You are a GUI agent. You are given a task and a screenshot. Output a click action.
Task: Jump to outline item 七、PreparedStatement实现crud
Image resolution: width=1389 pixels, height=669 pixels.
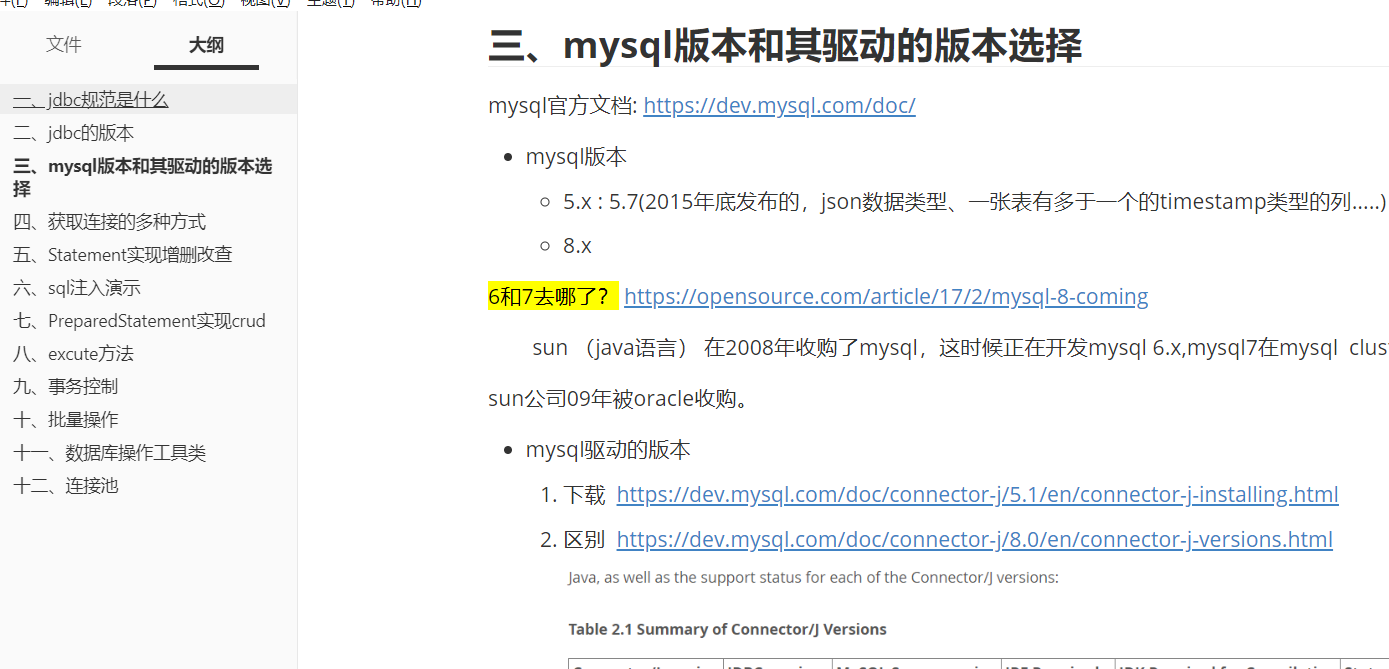coord(140,321)
